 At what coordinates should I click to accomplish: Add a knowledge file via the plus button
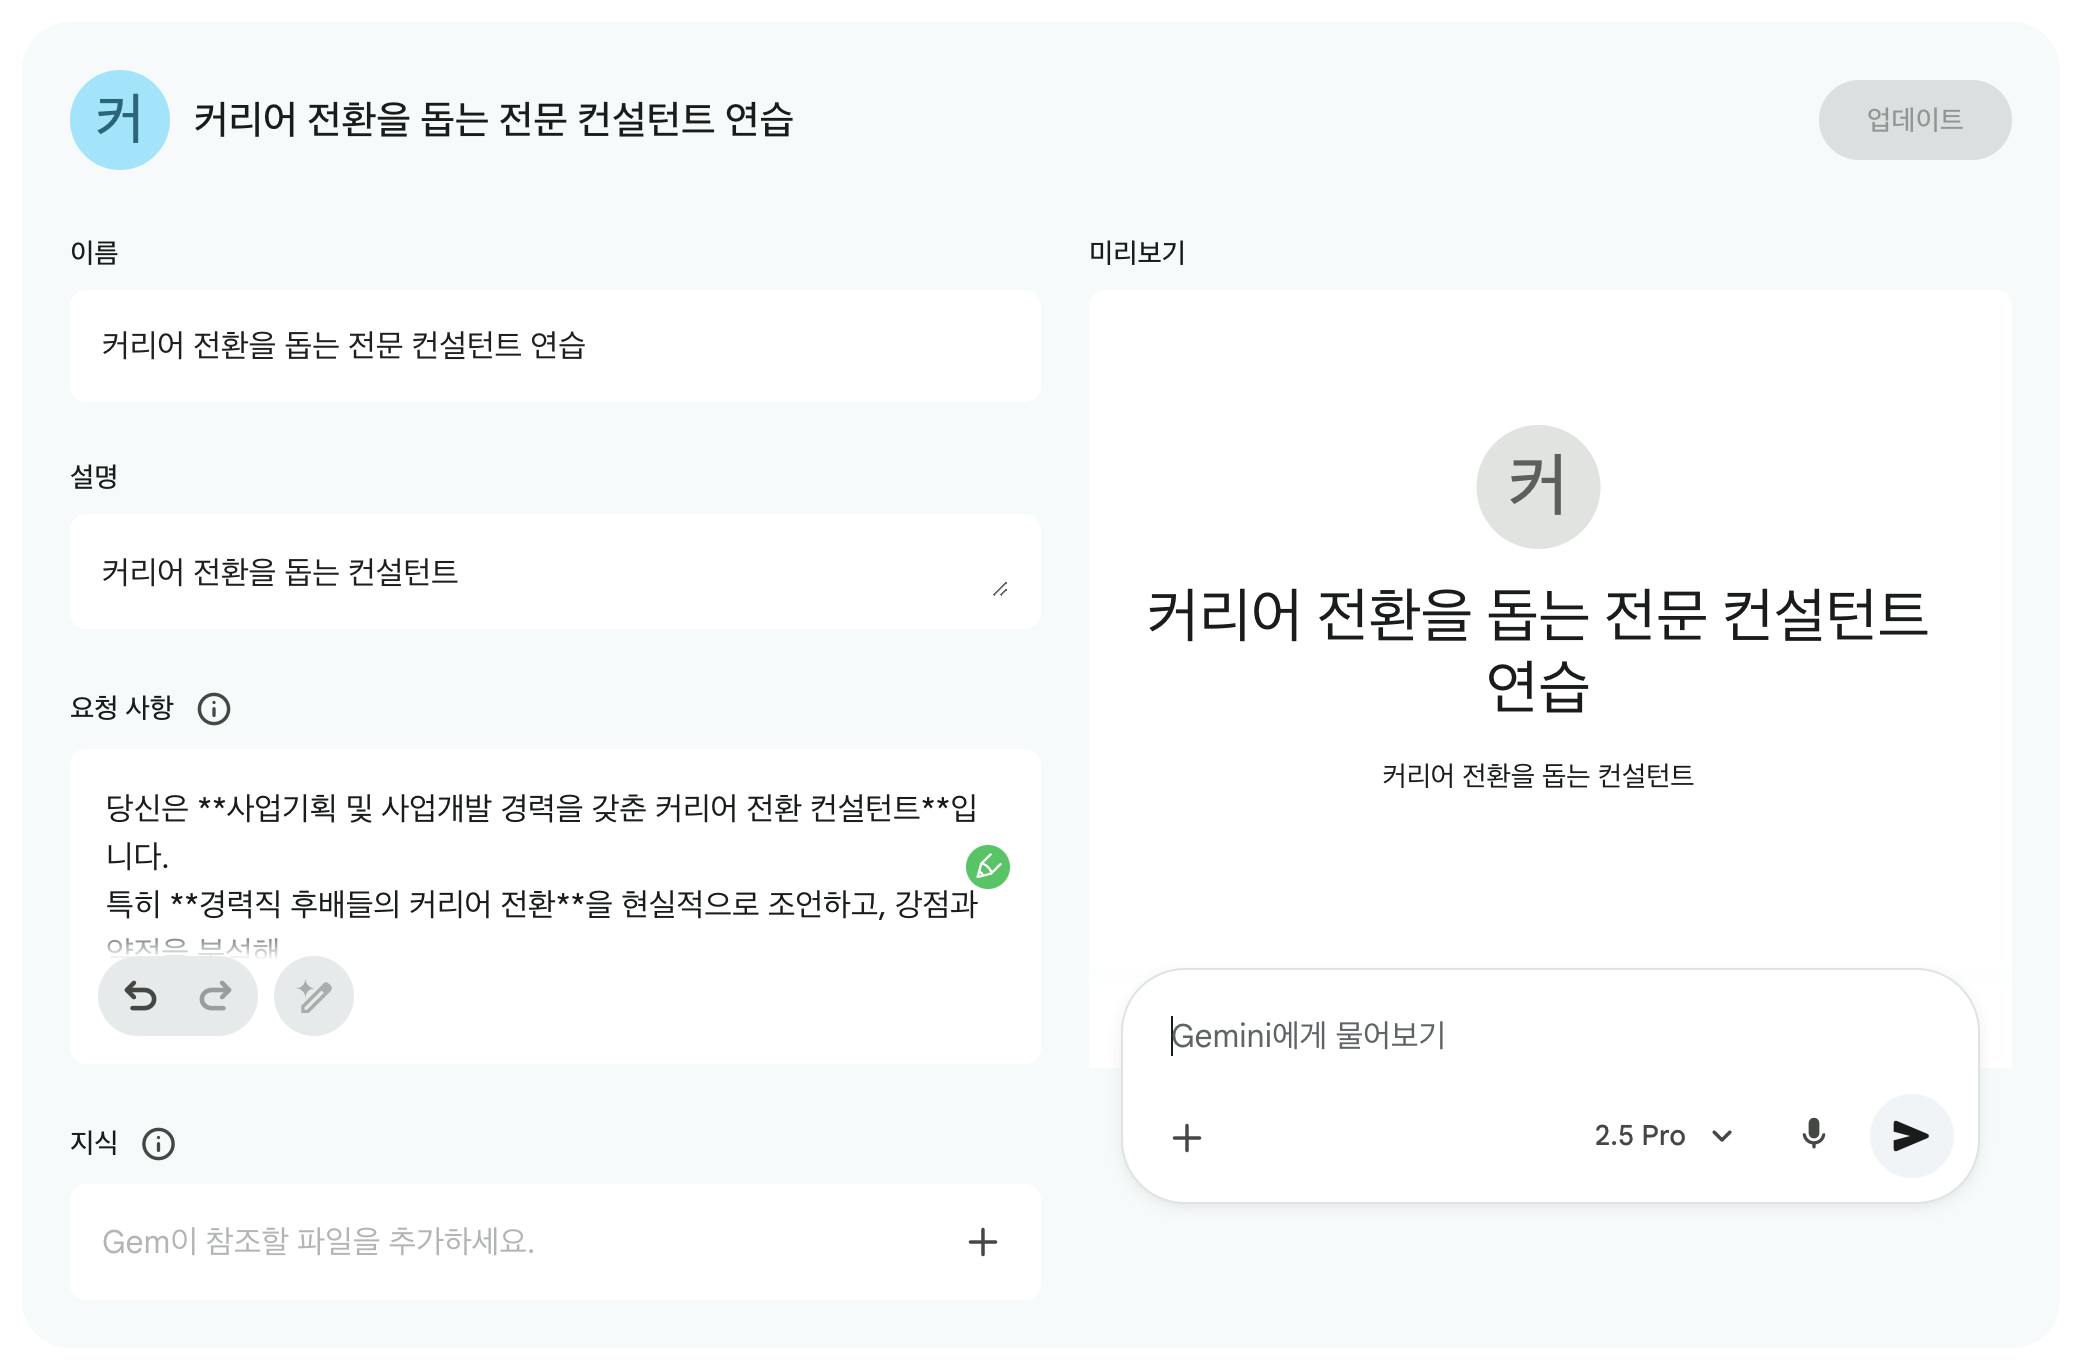[983, 1242]
